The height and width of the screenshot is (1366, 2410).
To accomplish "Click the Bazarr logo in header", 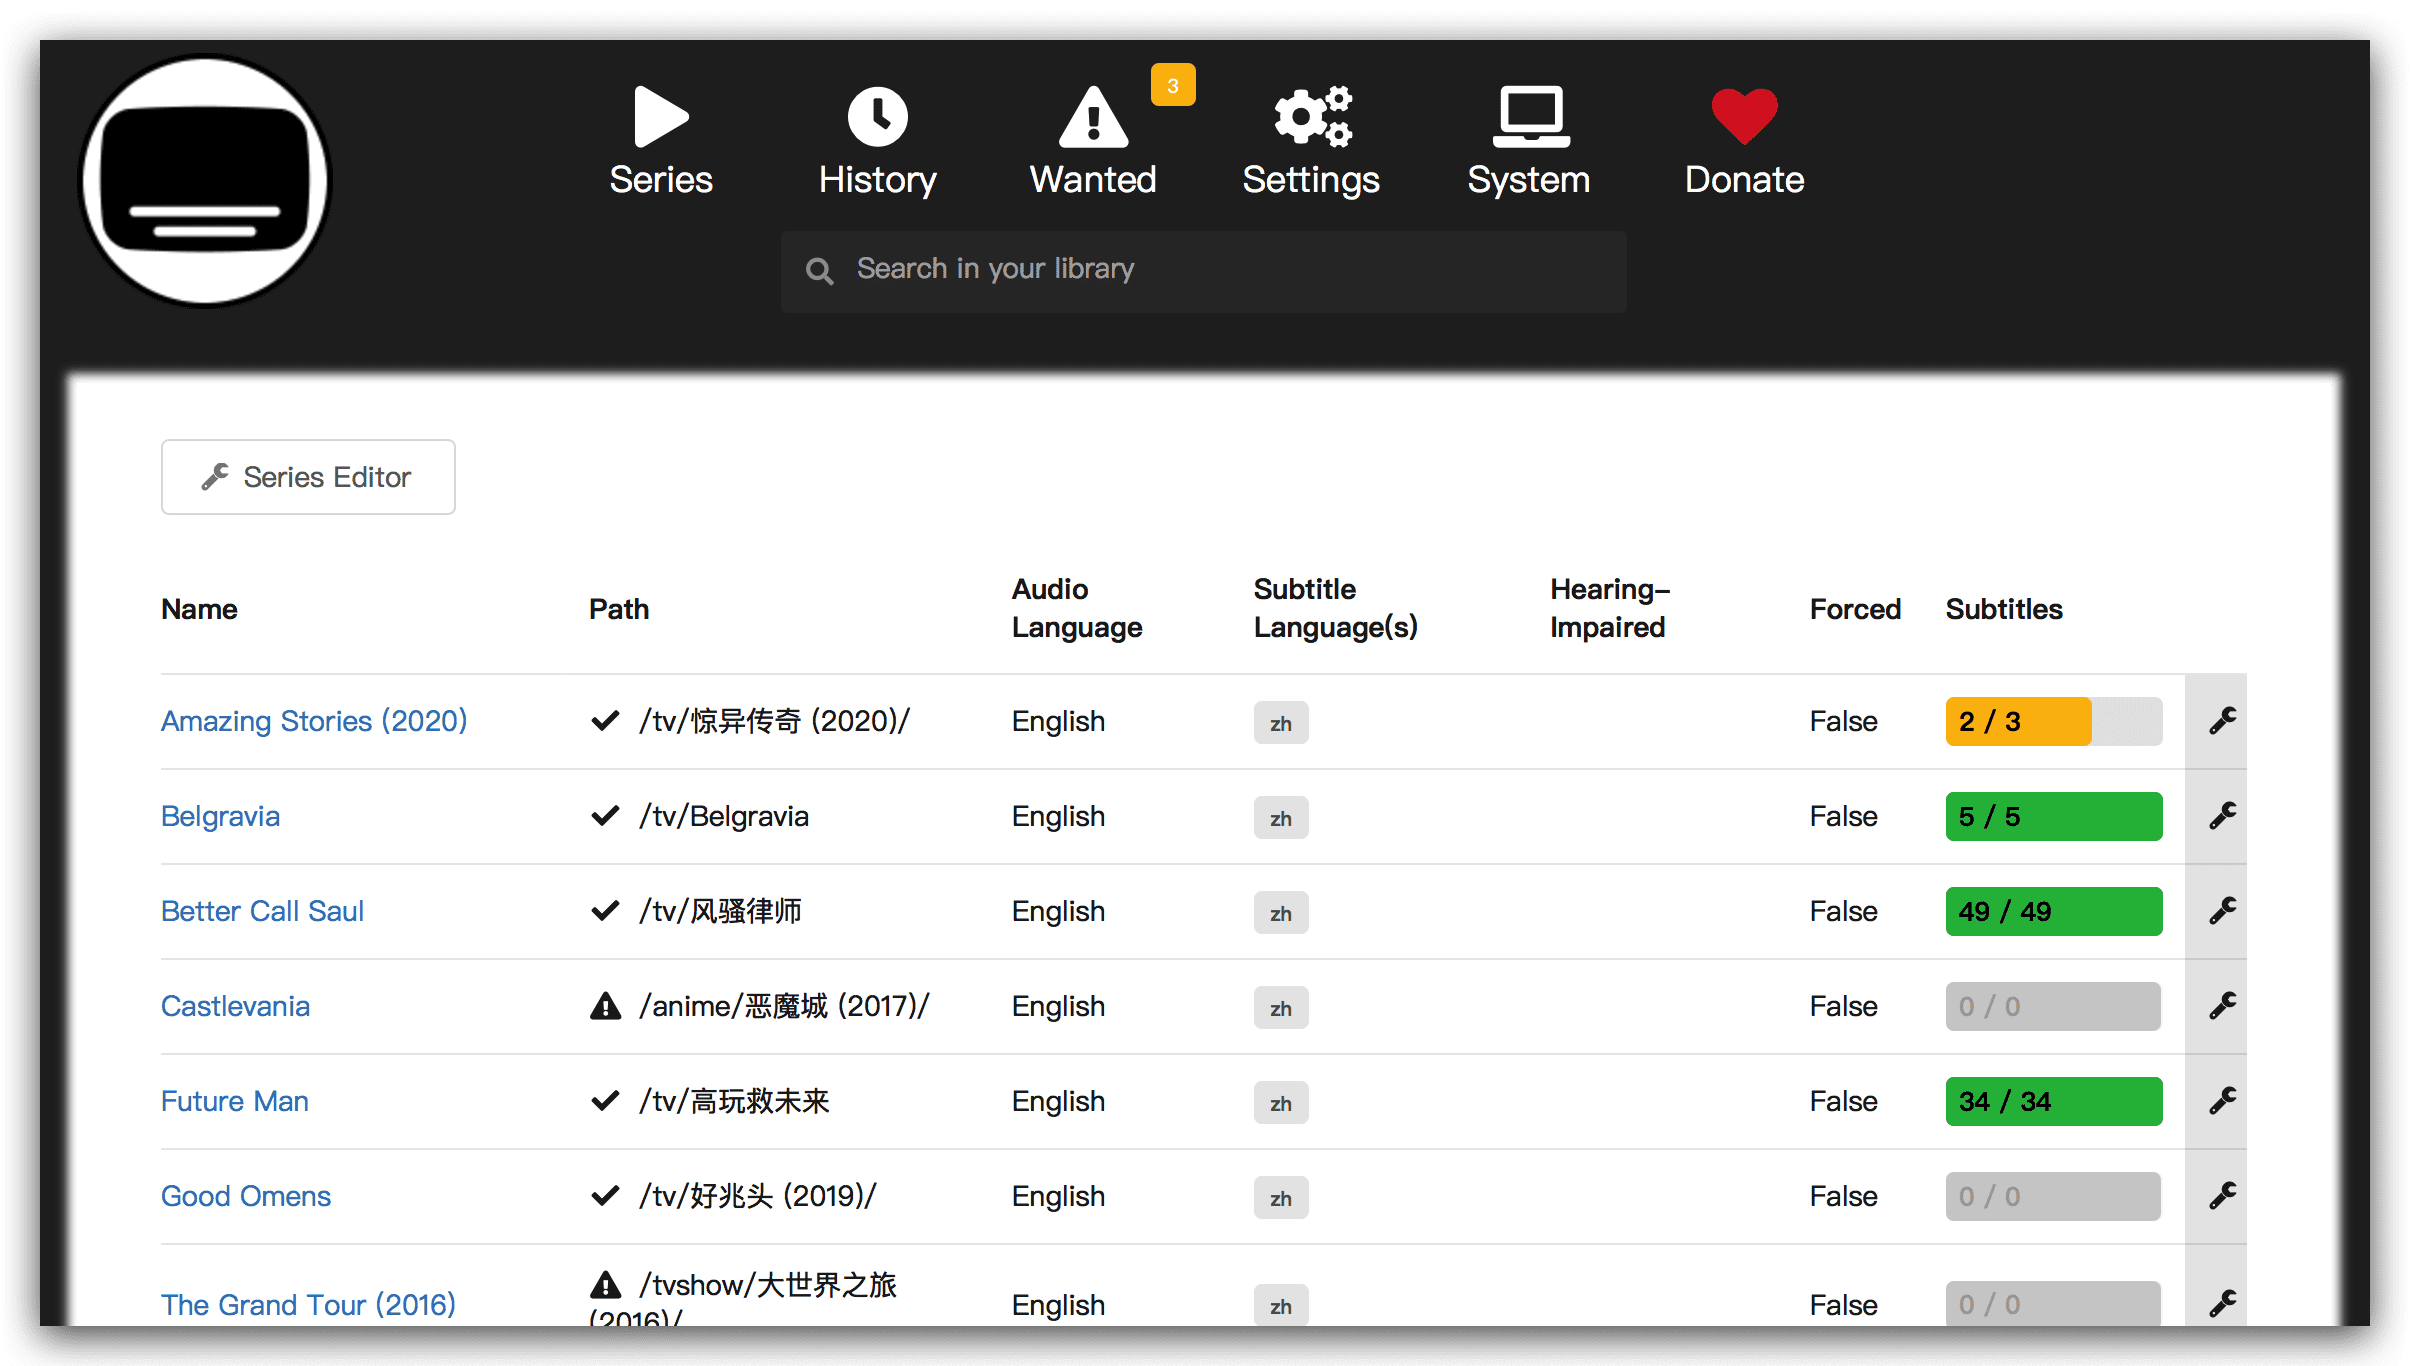I will click(x=206, y=181).
